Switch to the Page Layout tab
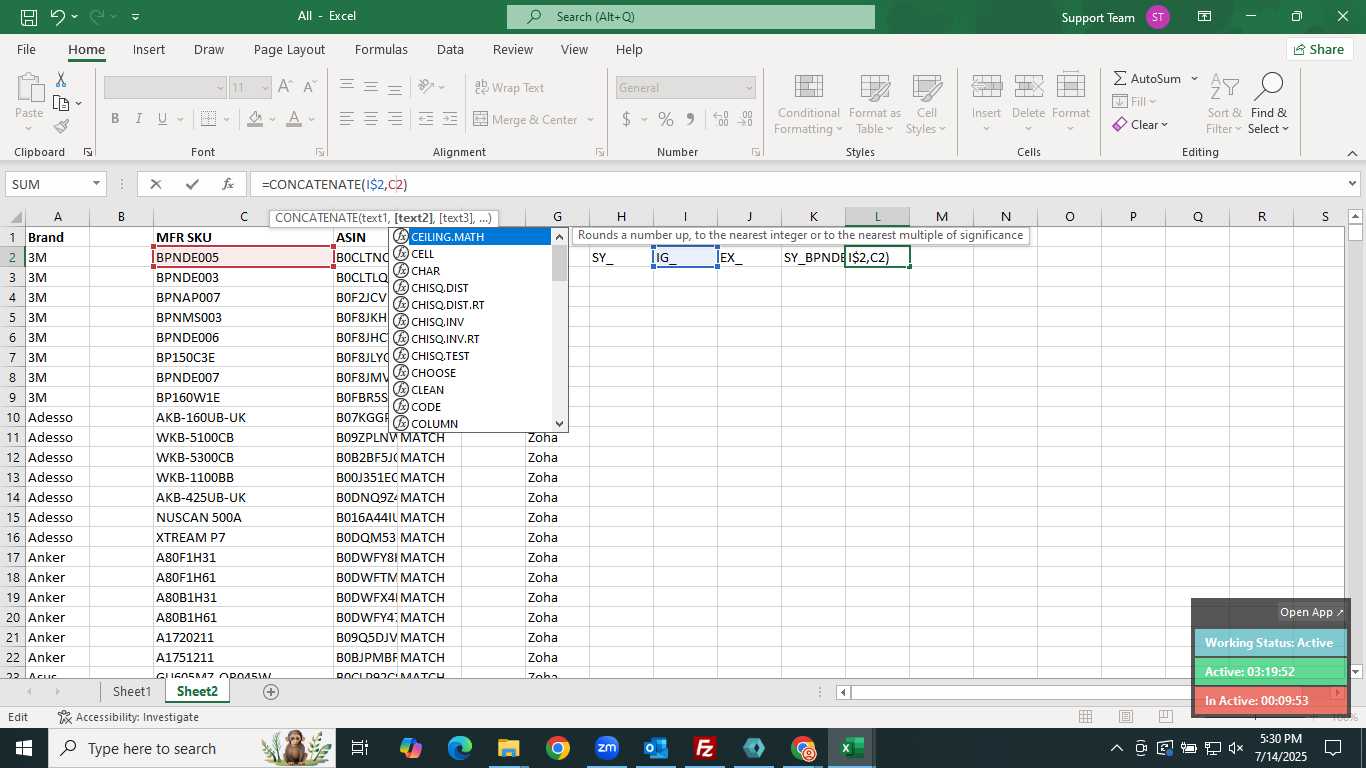The height and width of the screenshot is (768, 1366). click(x=289, y=49)
